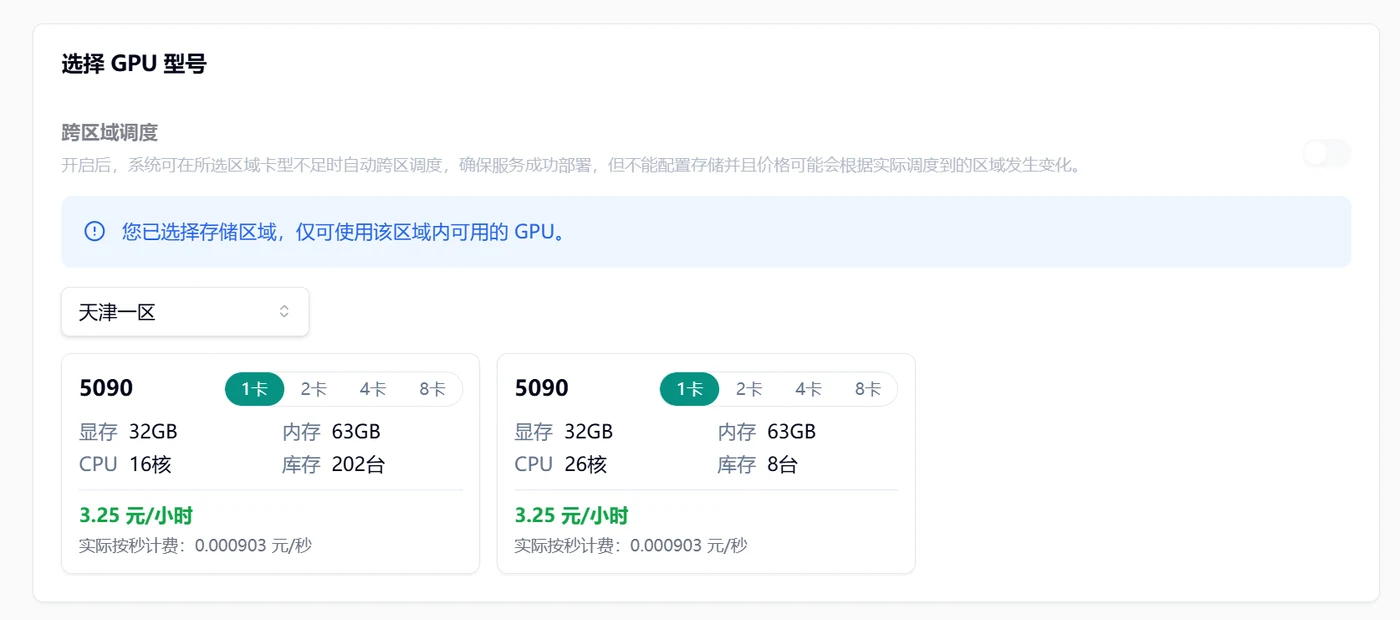Click the 选择 GPU 型号 heading
Screen dimensions: 1400x620
[x=134, y=64]
